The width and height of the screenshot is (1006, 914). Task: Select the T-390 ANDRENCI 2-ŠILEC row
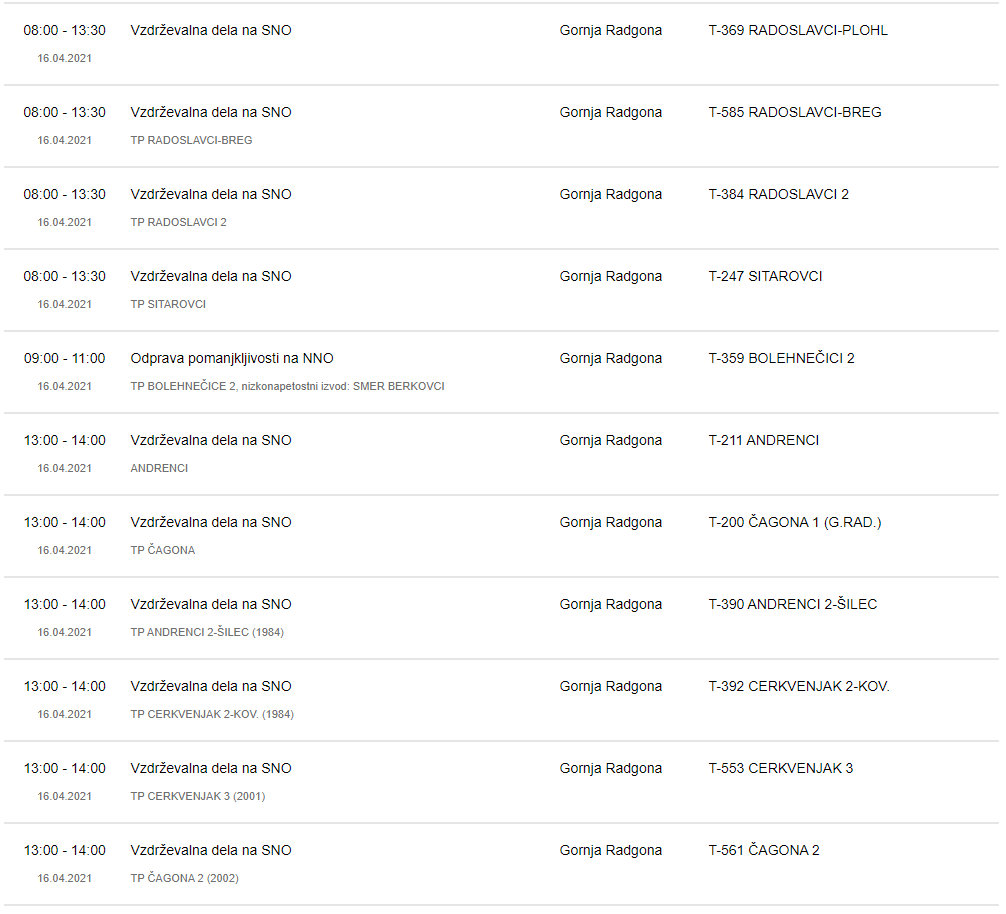click(x=792, y=604)
